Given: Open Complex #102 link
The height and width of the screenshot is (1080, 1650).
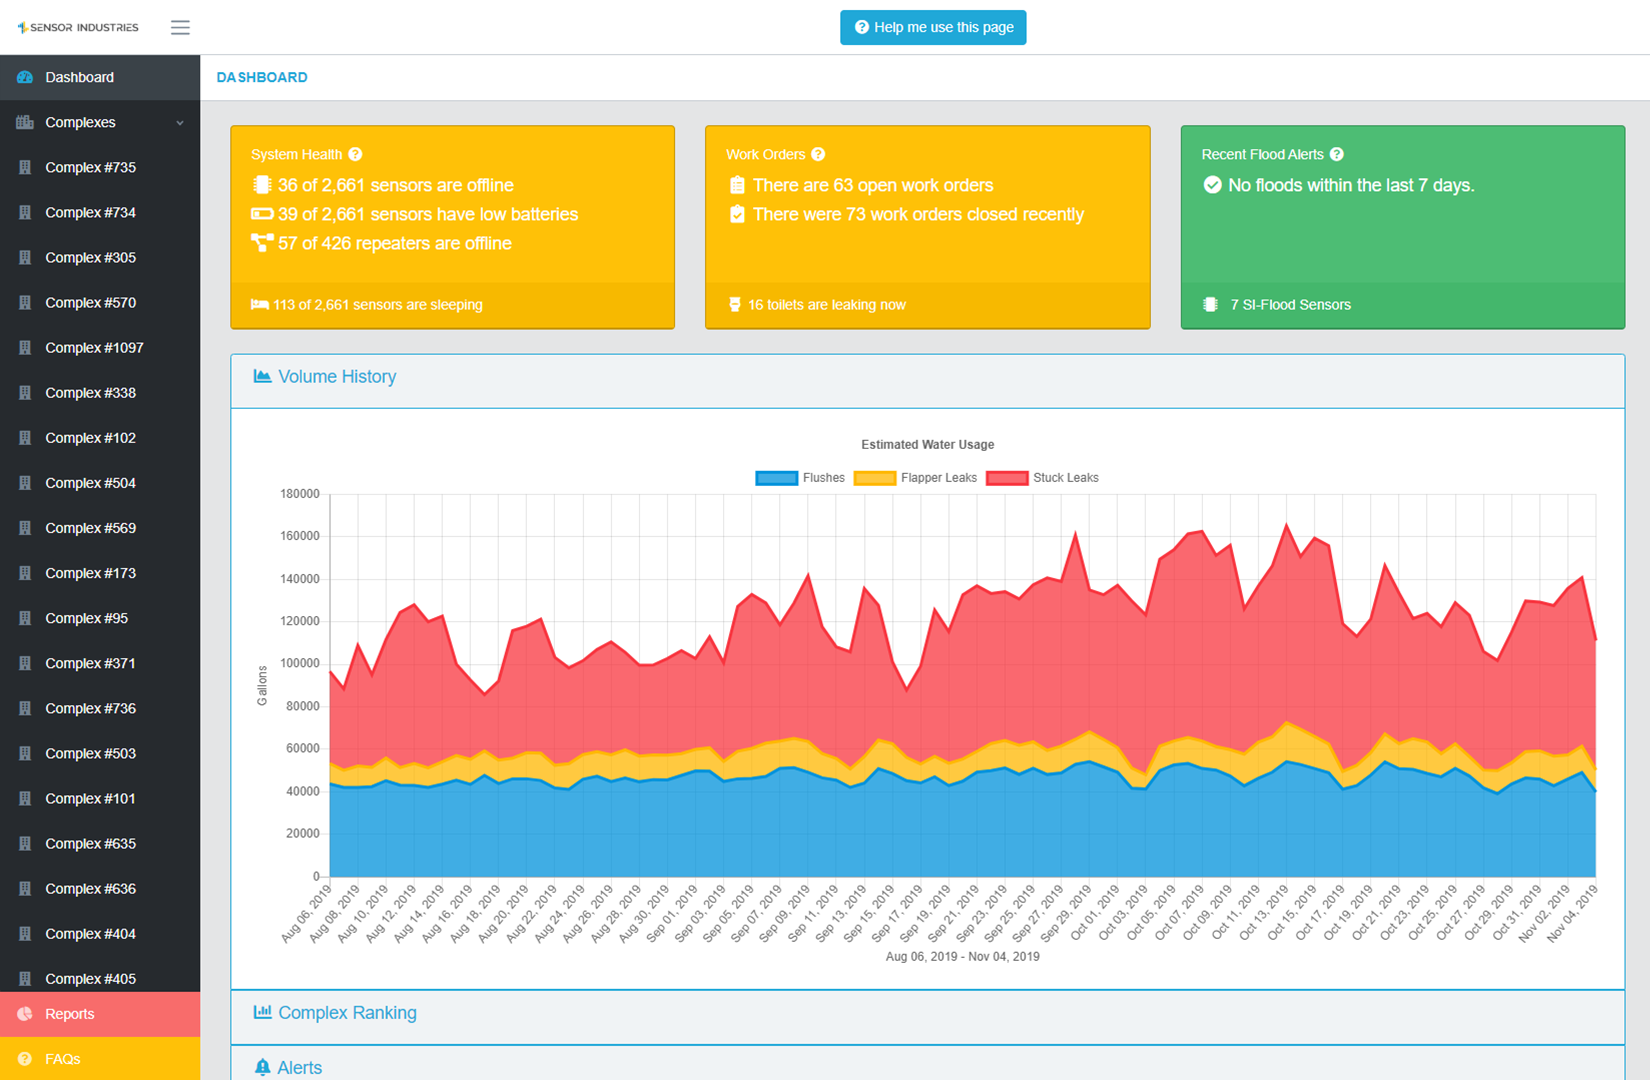Looking at the screenshot, I should 100,437.
